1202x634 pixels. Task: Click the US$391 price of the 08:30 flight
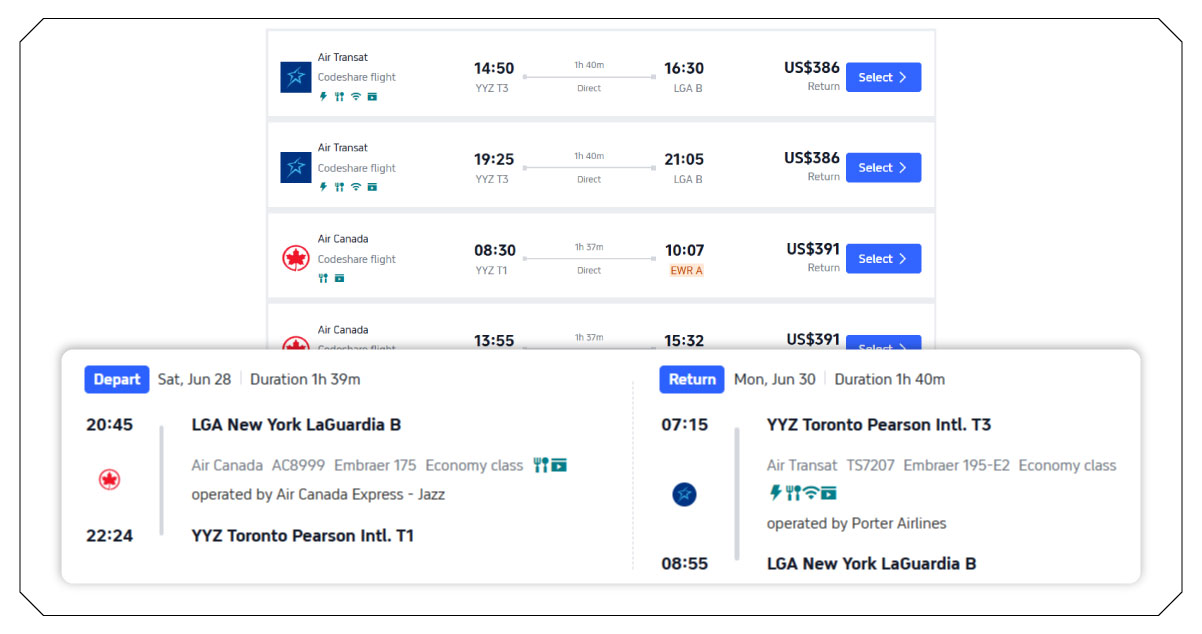coord(812,249)
